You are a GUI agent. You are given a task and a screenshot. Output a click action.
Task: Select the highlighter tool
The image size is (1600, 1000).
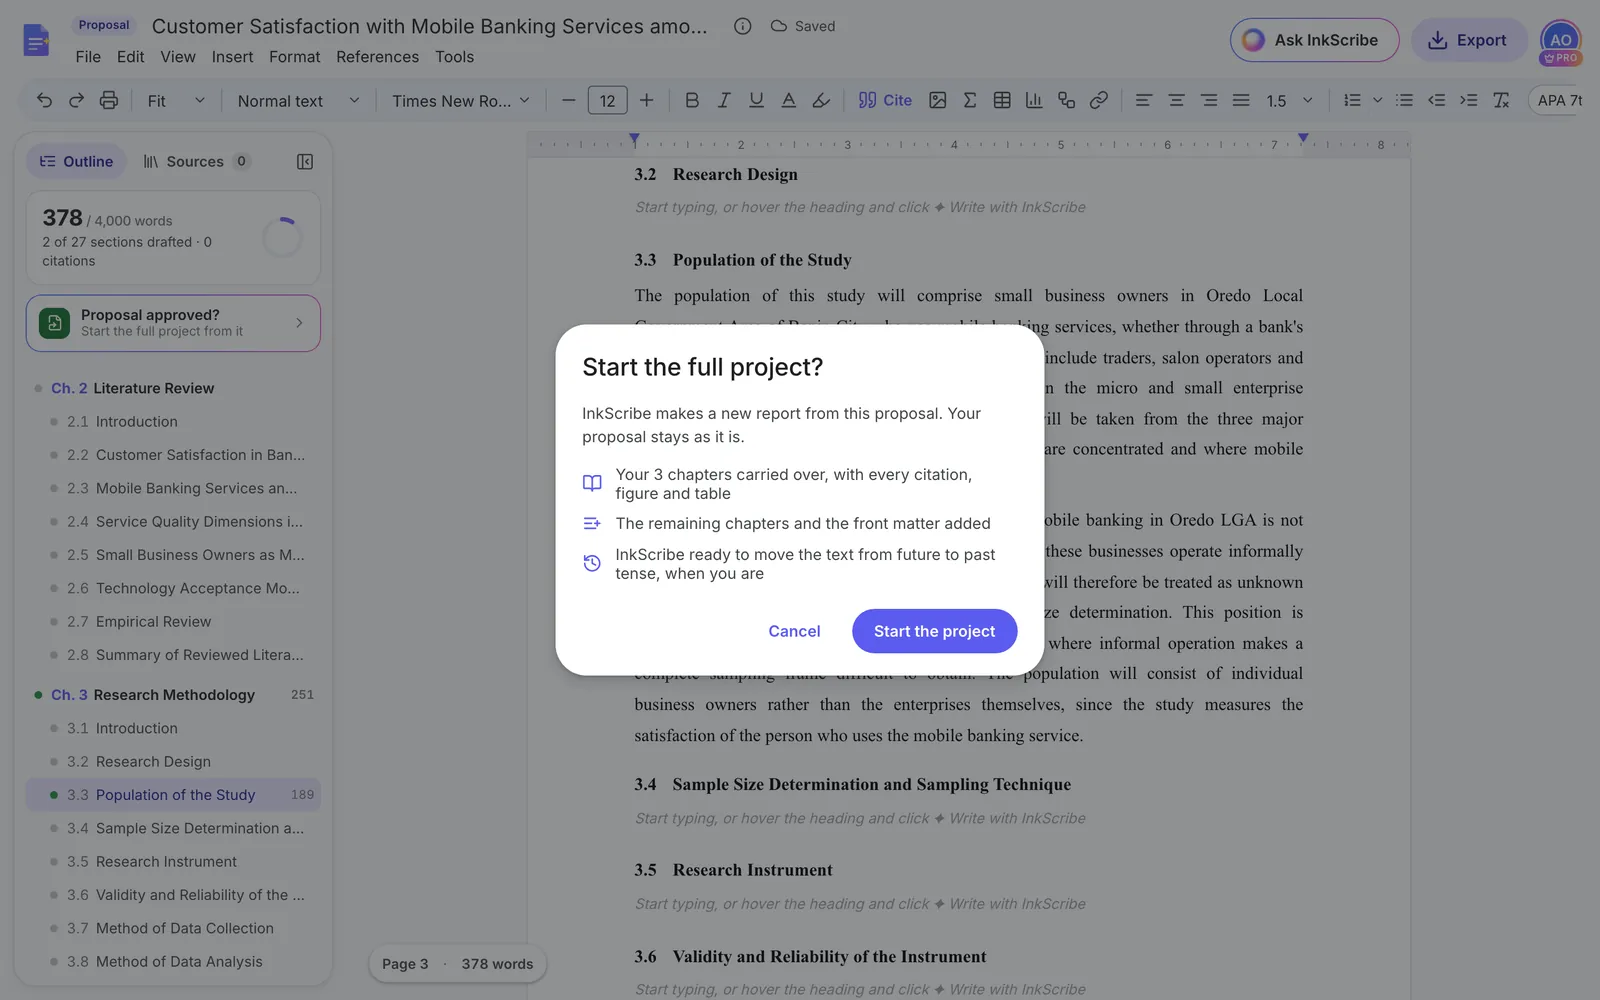click(x=821, y=100)
